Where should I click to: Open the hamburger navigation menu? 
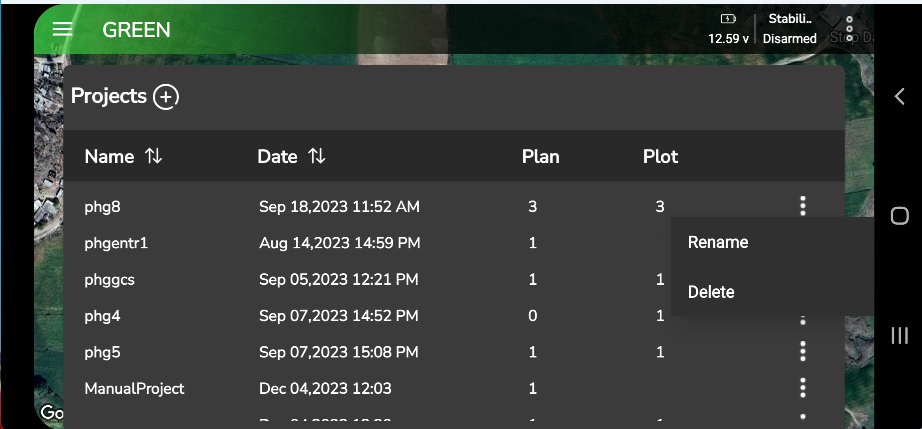pyautogui.click(x=62, y=29)
